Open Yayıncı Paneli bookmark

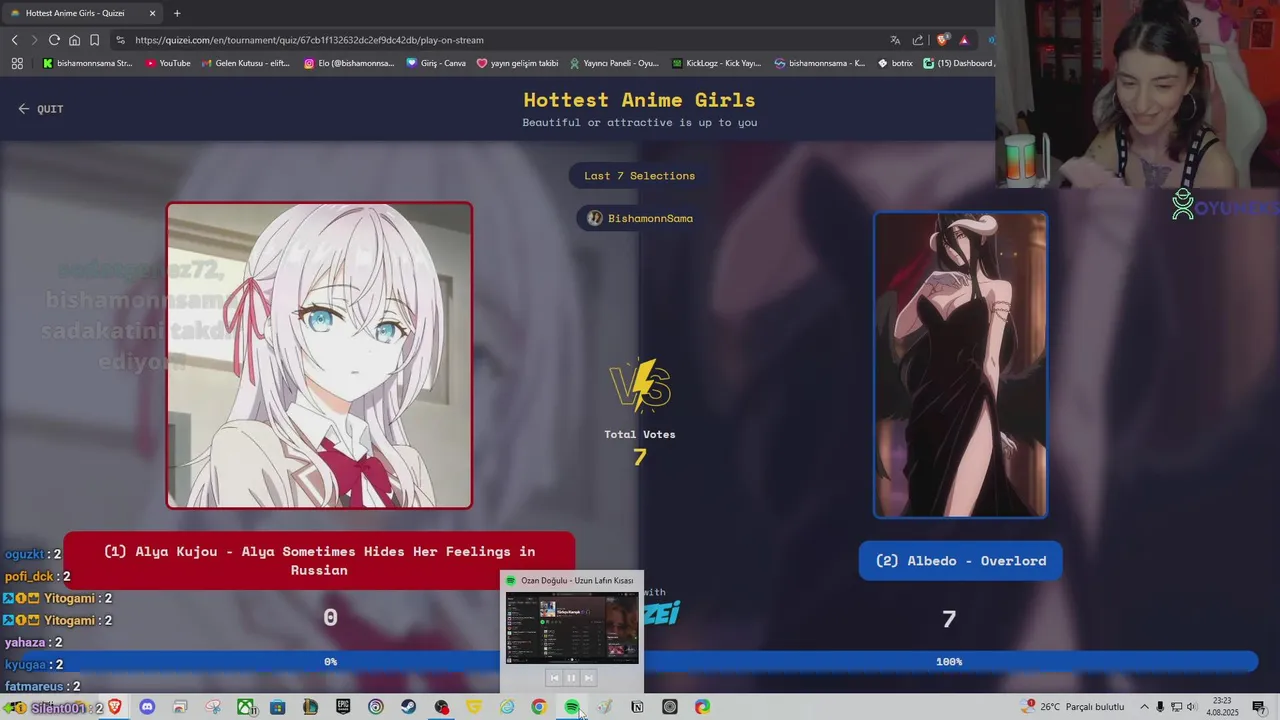point(614,63)
